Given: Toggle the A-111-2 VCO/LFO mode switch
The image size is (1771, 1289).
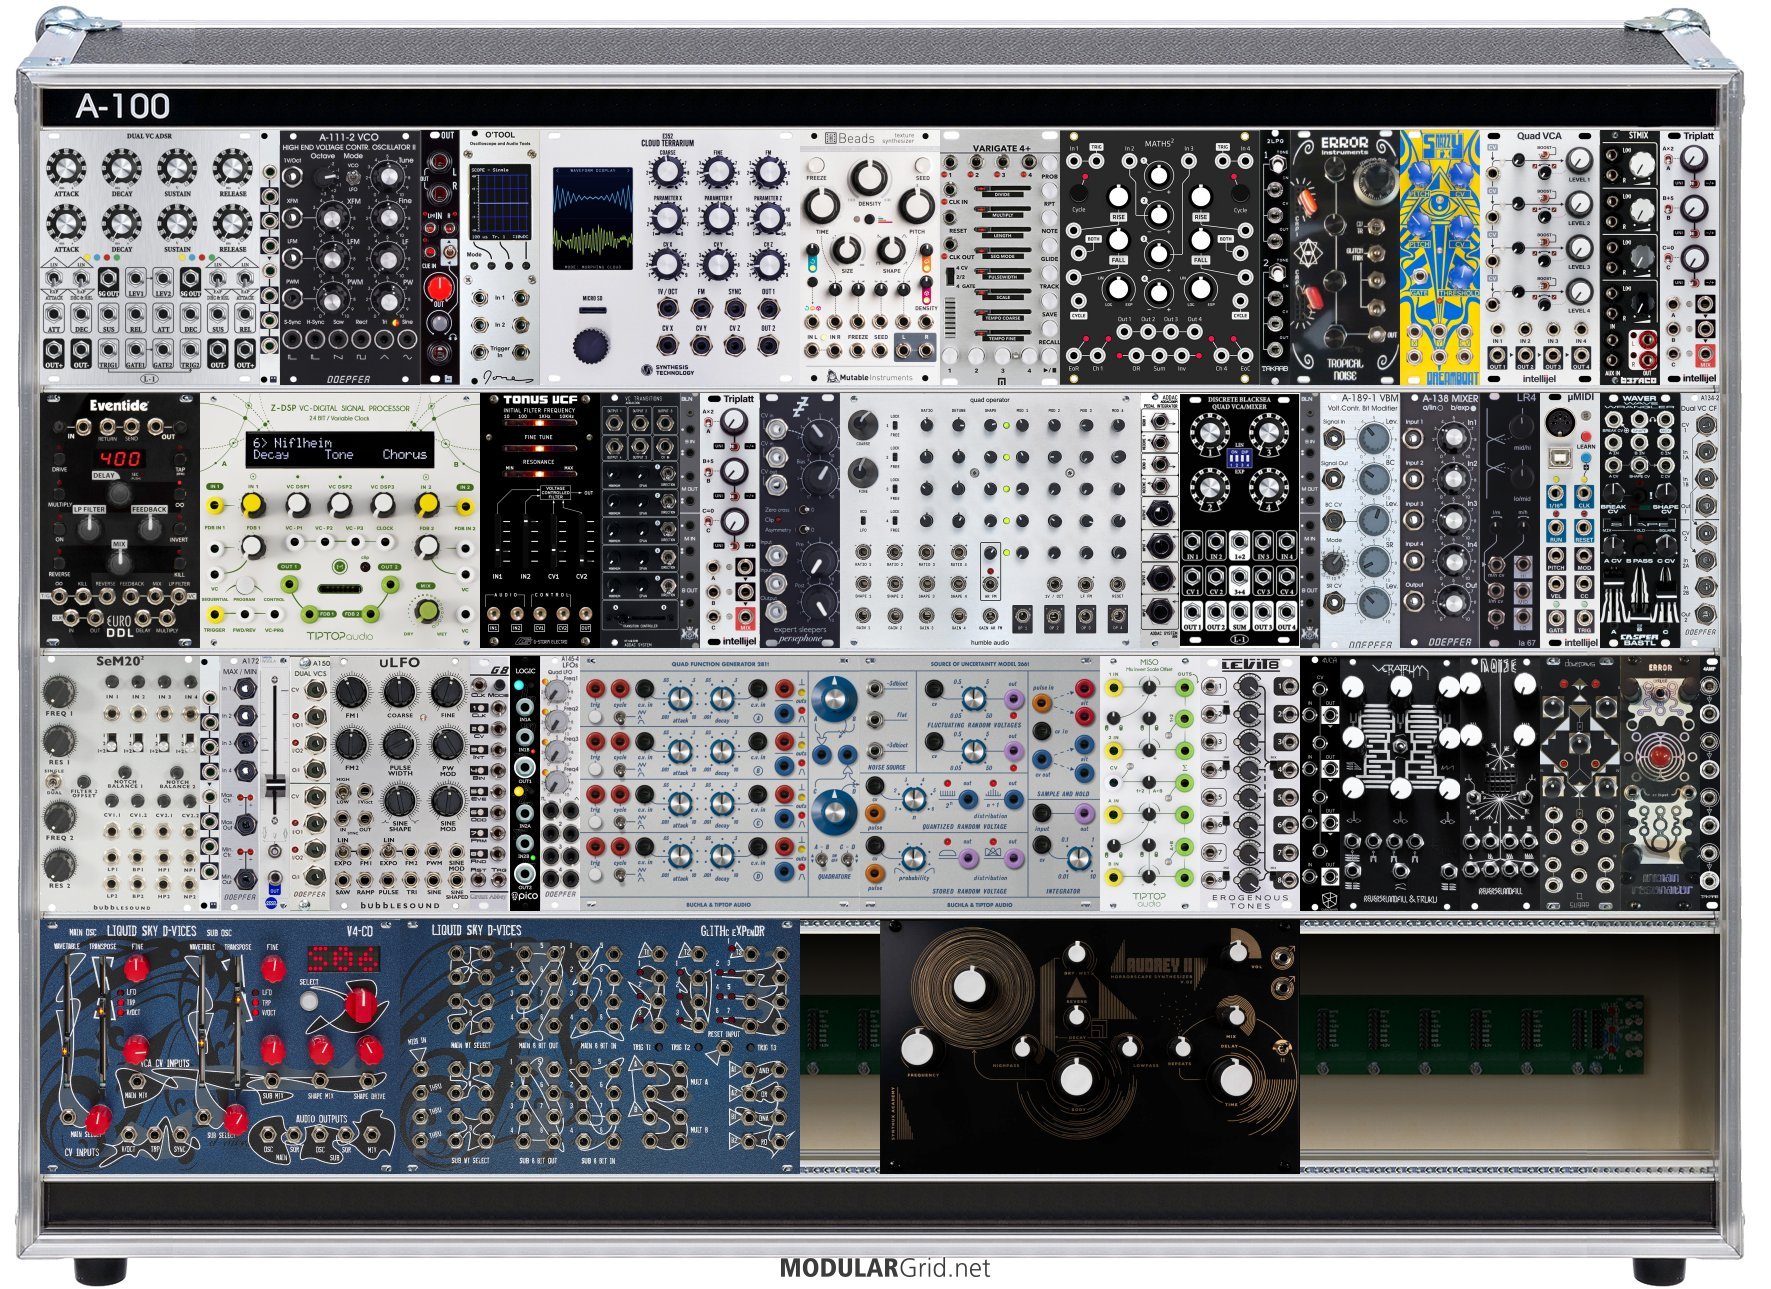Looking at the screenshot, I should [352, 178].
